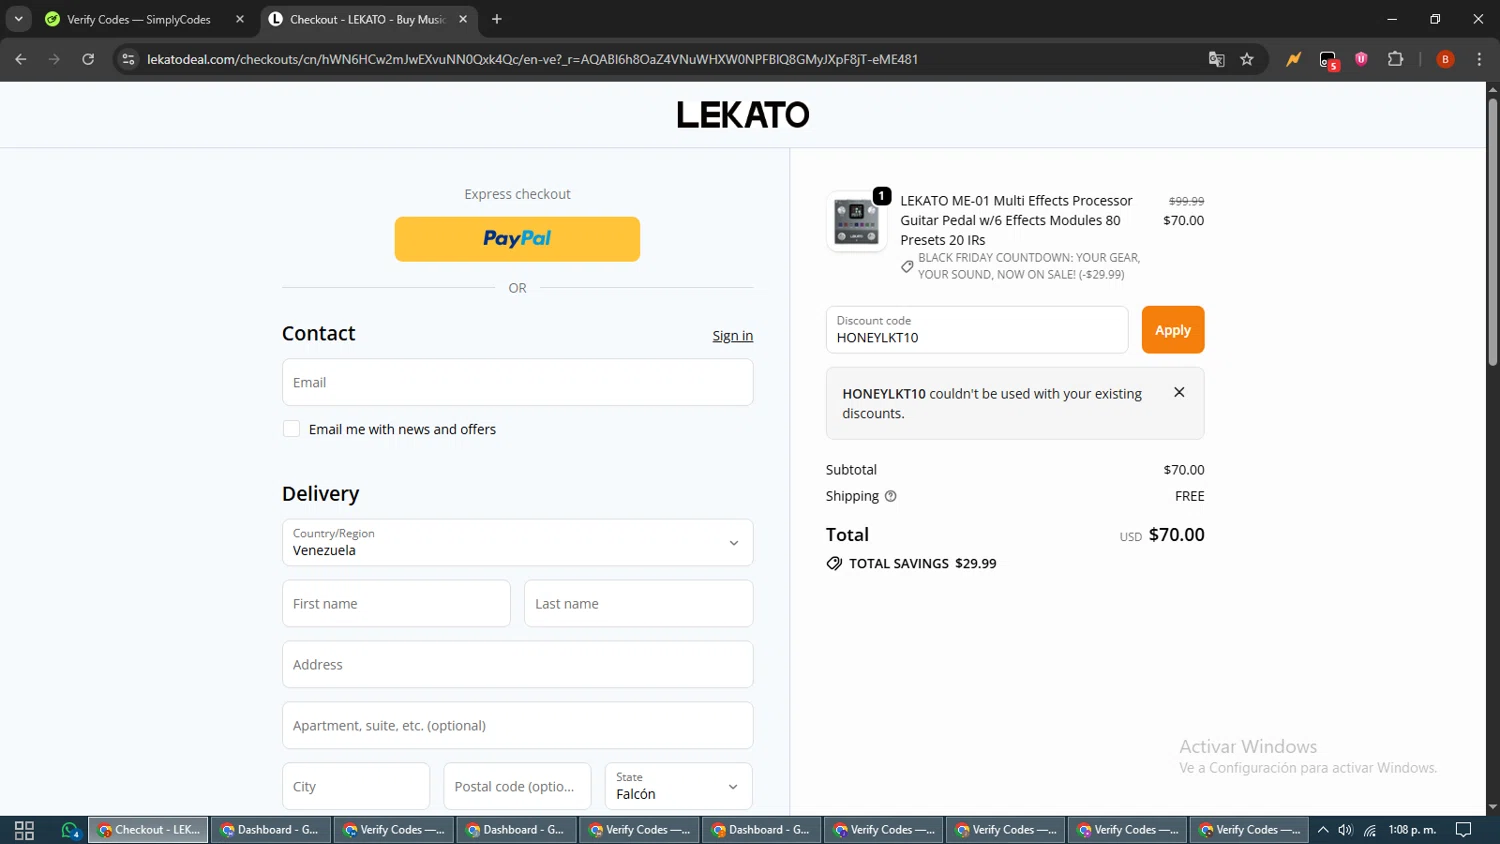Open the Extensions puzzle icon
Image resolution: width=1500 pixels, height=844 pixels.
coord(1396,59)
